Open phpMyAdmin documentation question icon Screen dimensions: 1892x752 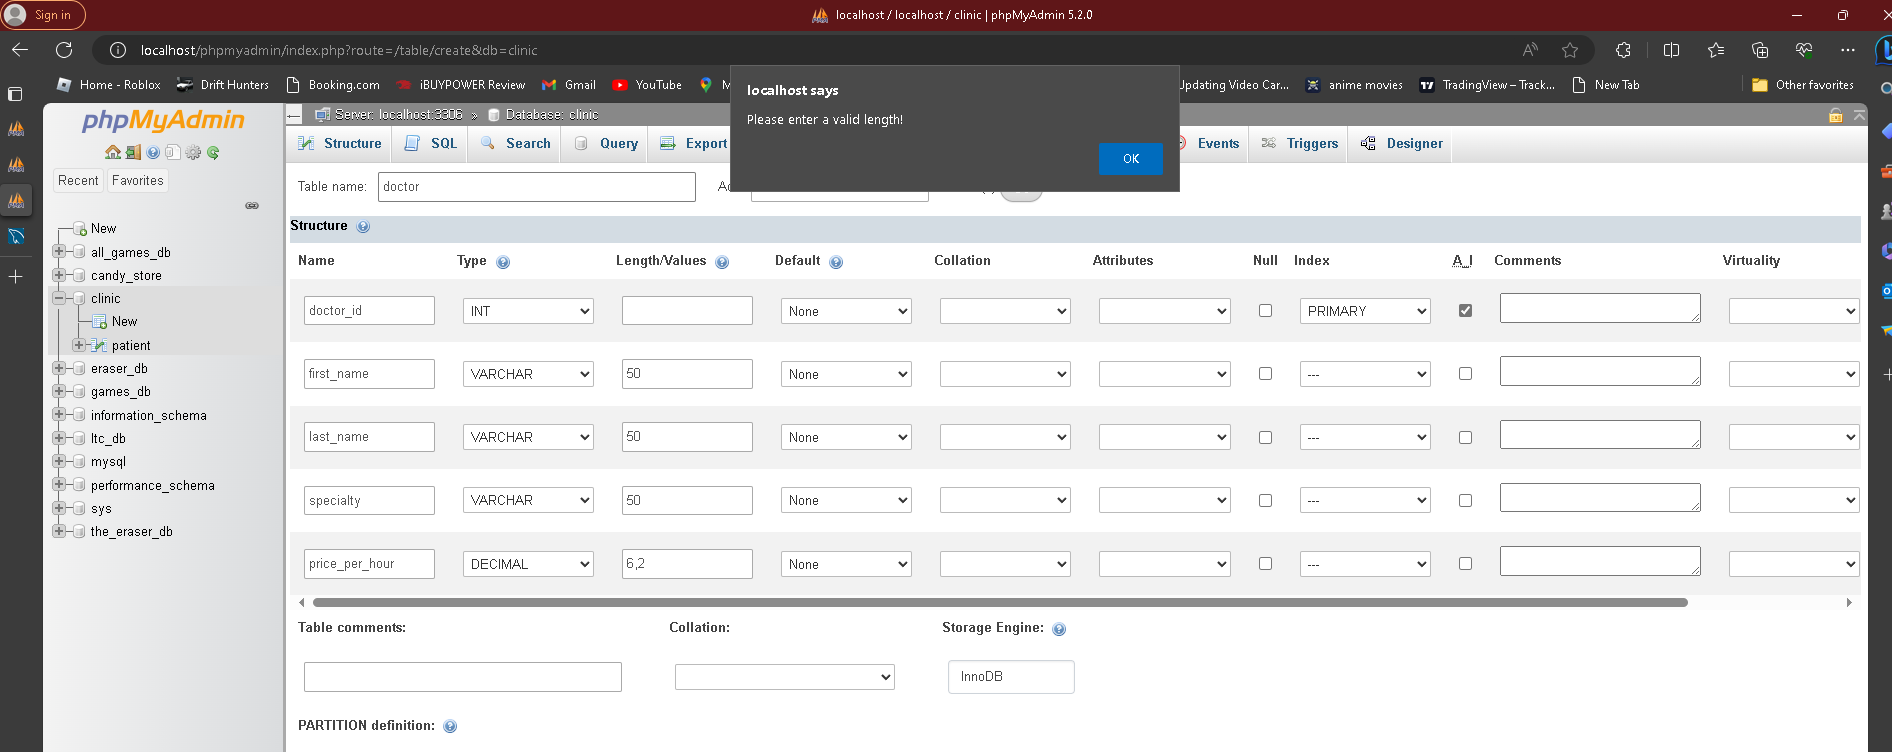coord(153,153)
